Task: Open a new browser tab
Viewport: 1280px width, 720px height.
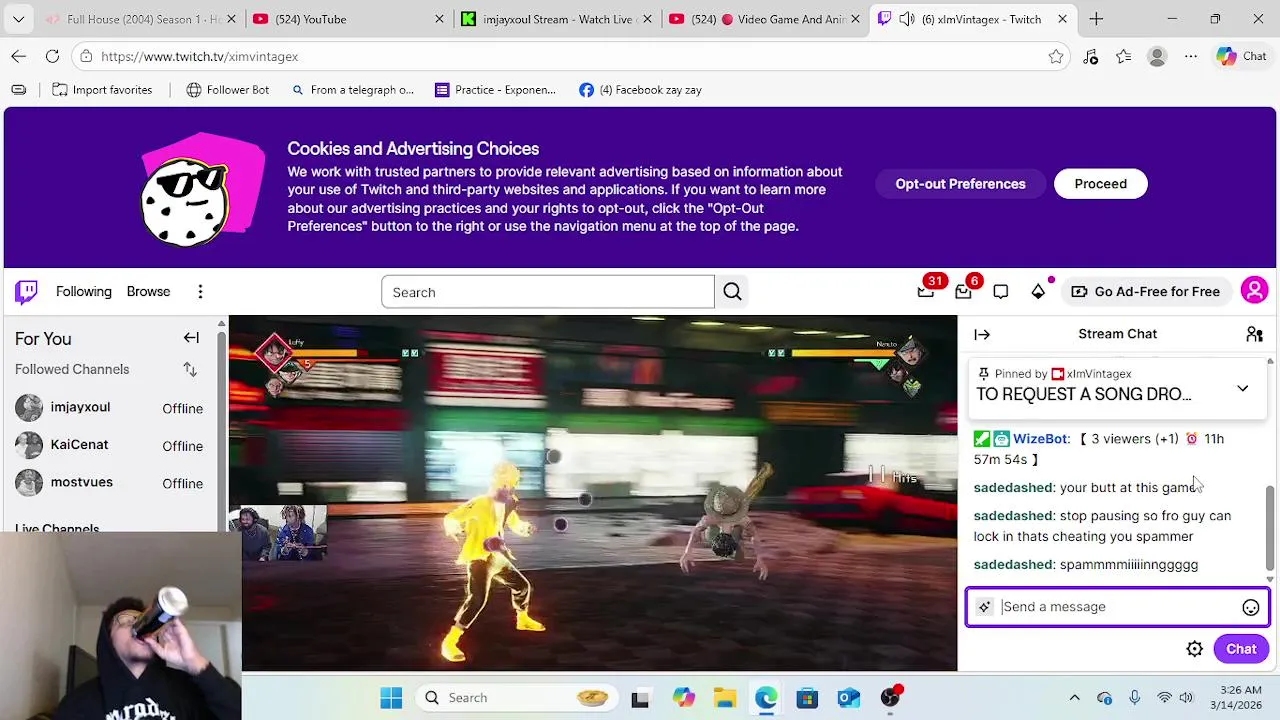Action: [1096, 19]
